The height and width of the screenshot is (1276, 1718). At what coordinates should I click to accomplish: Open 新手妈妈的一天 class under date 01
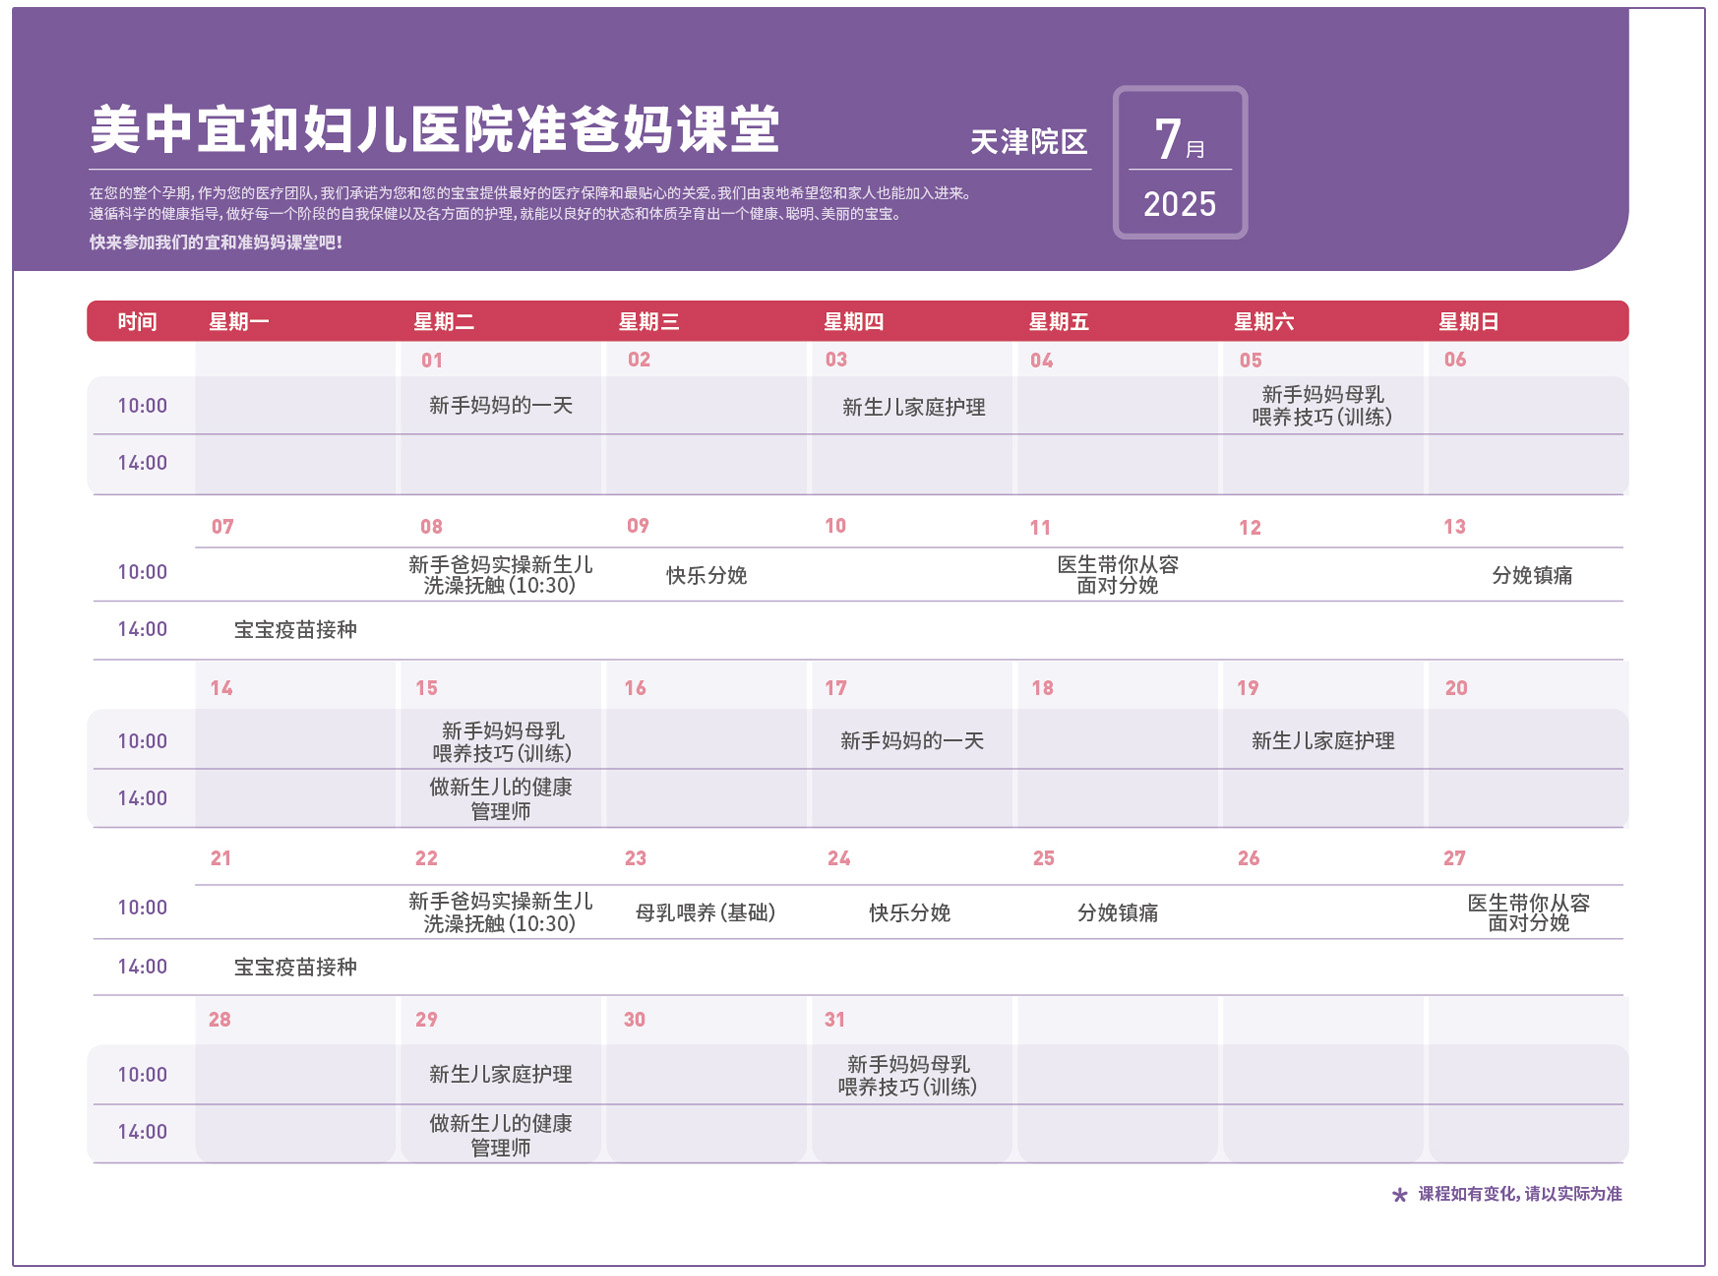tap(501, 406)
